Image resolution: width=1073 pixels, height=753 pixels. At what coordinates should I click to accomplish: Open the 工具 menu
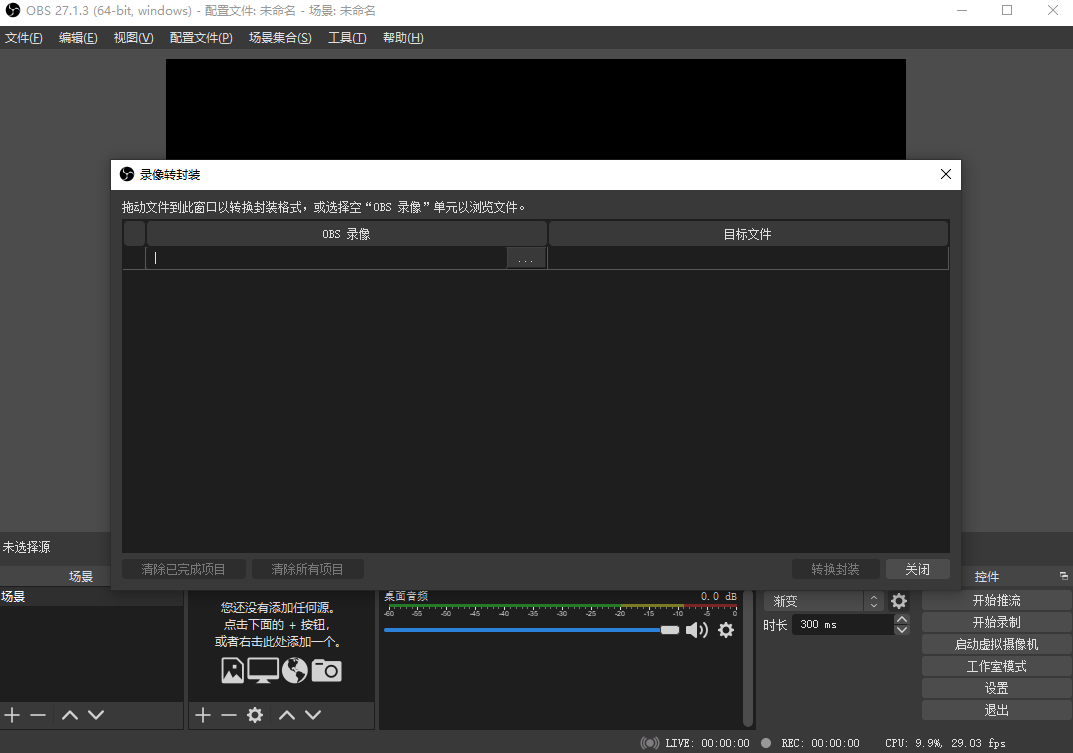347,37
